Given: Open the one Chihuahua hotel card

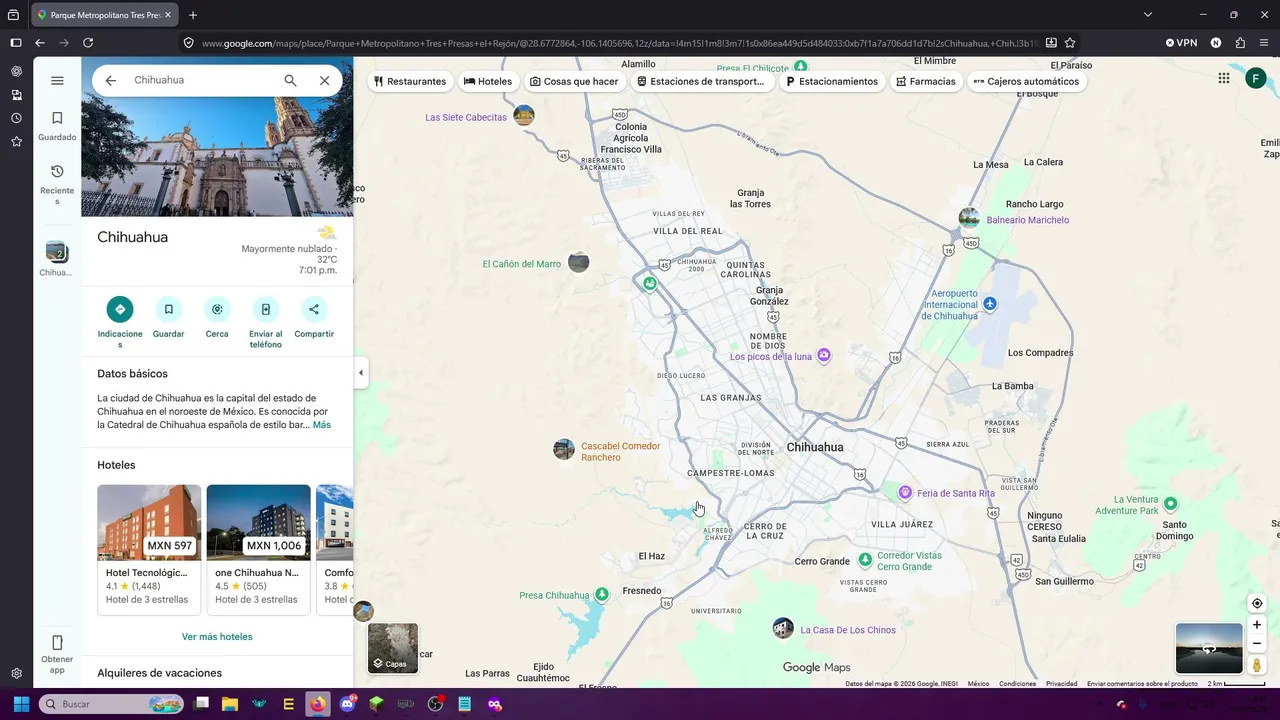Looking at the screenshot, I should 258,549.
